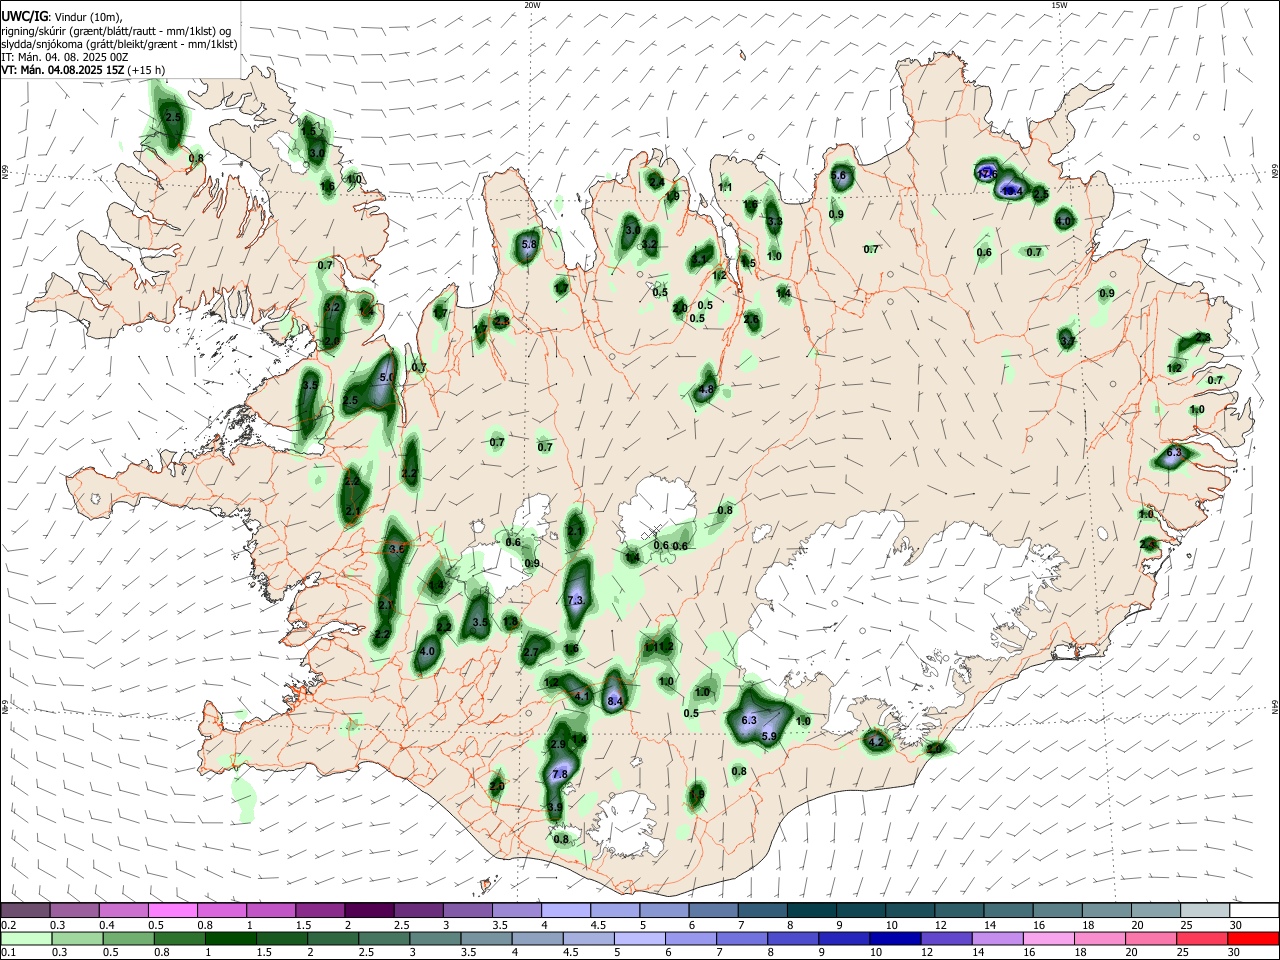Select the bright magenta 0.5–0.8 snow legend swatch
The width and height of the screenshot is (1280, 960).
[173, 910]
